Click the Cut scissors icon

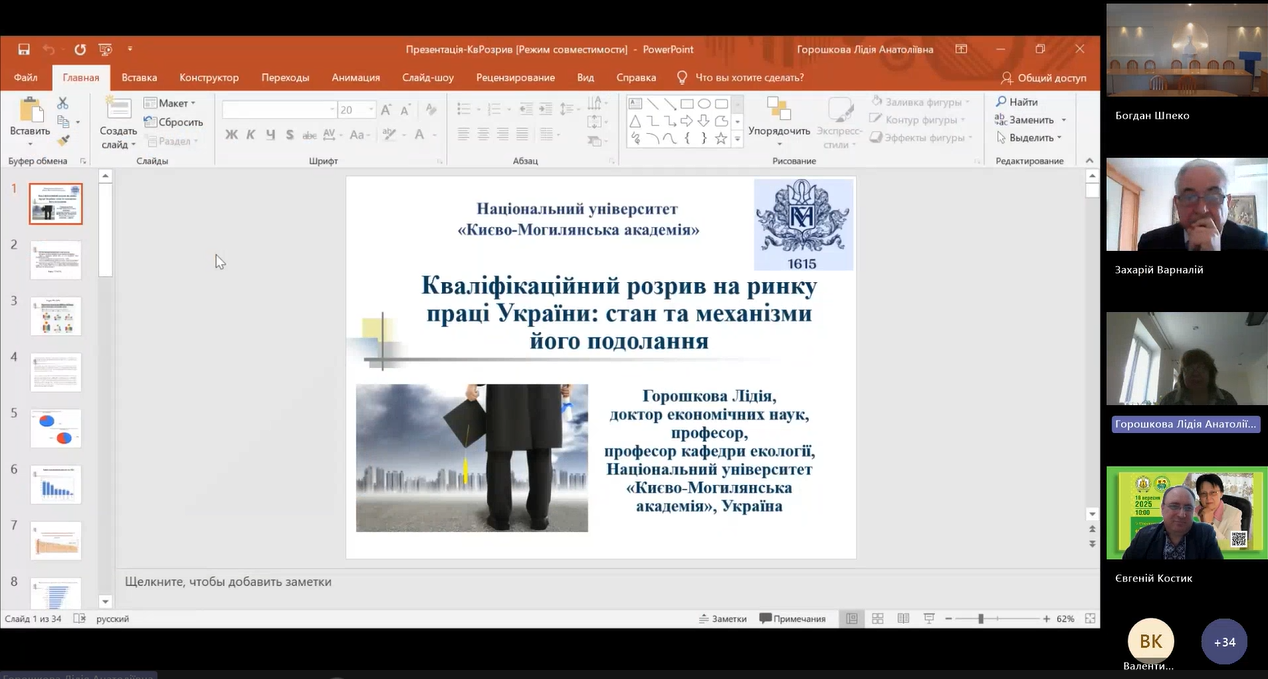click(x=63, y=103)
